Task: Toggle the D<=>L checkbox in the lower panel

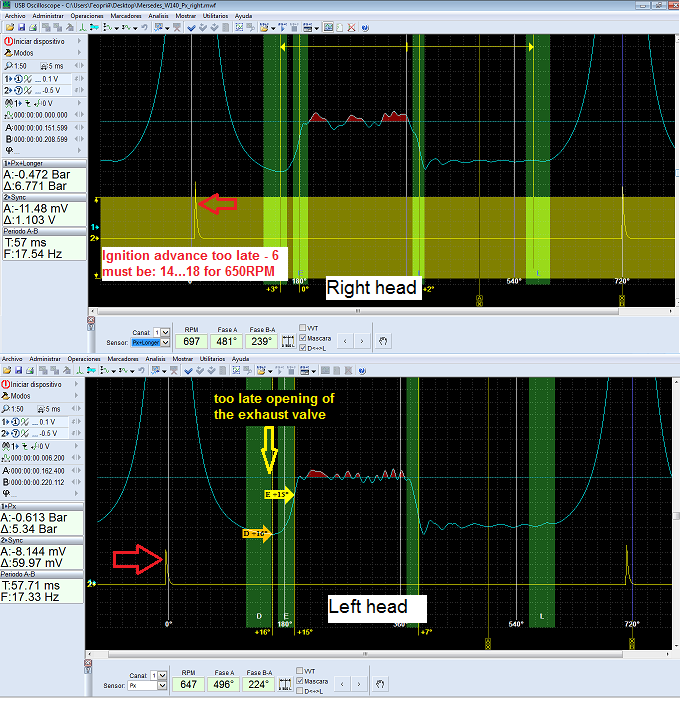Action: click(x=300, y=691)
